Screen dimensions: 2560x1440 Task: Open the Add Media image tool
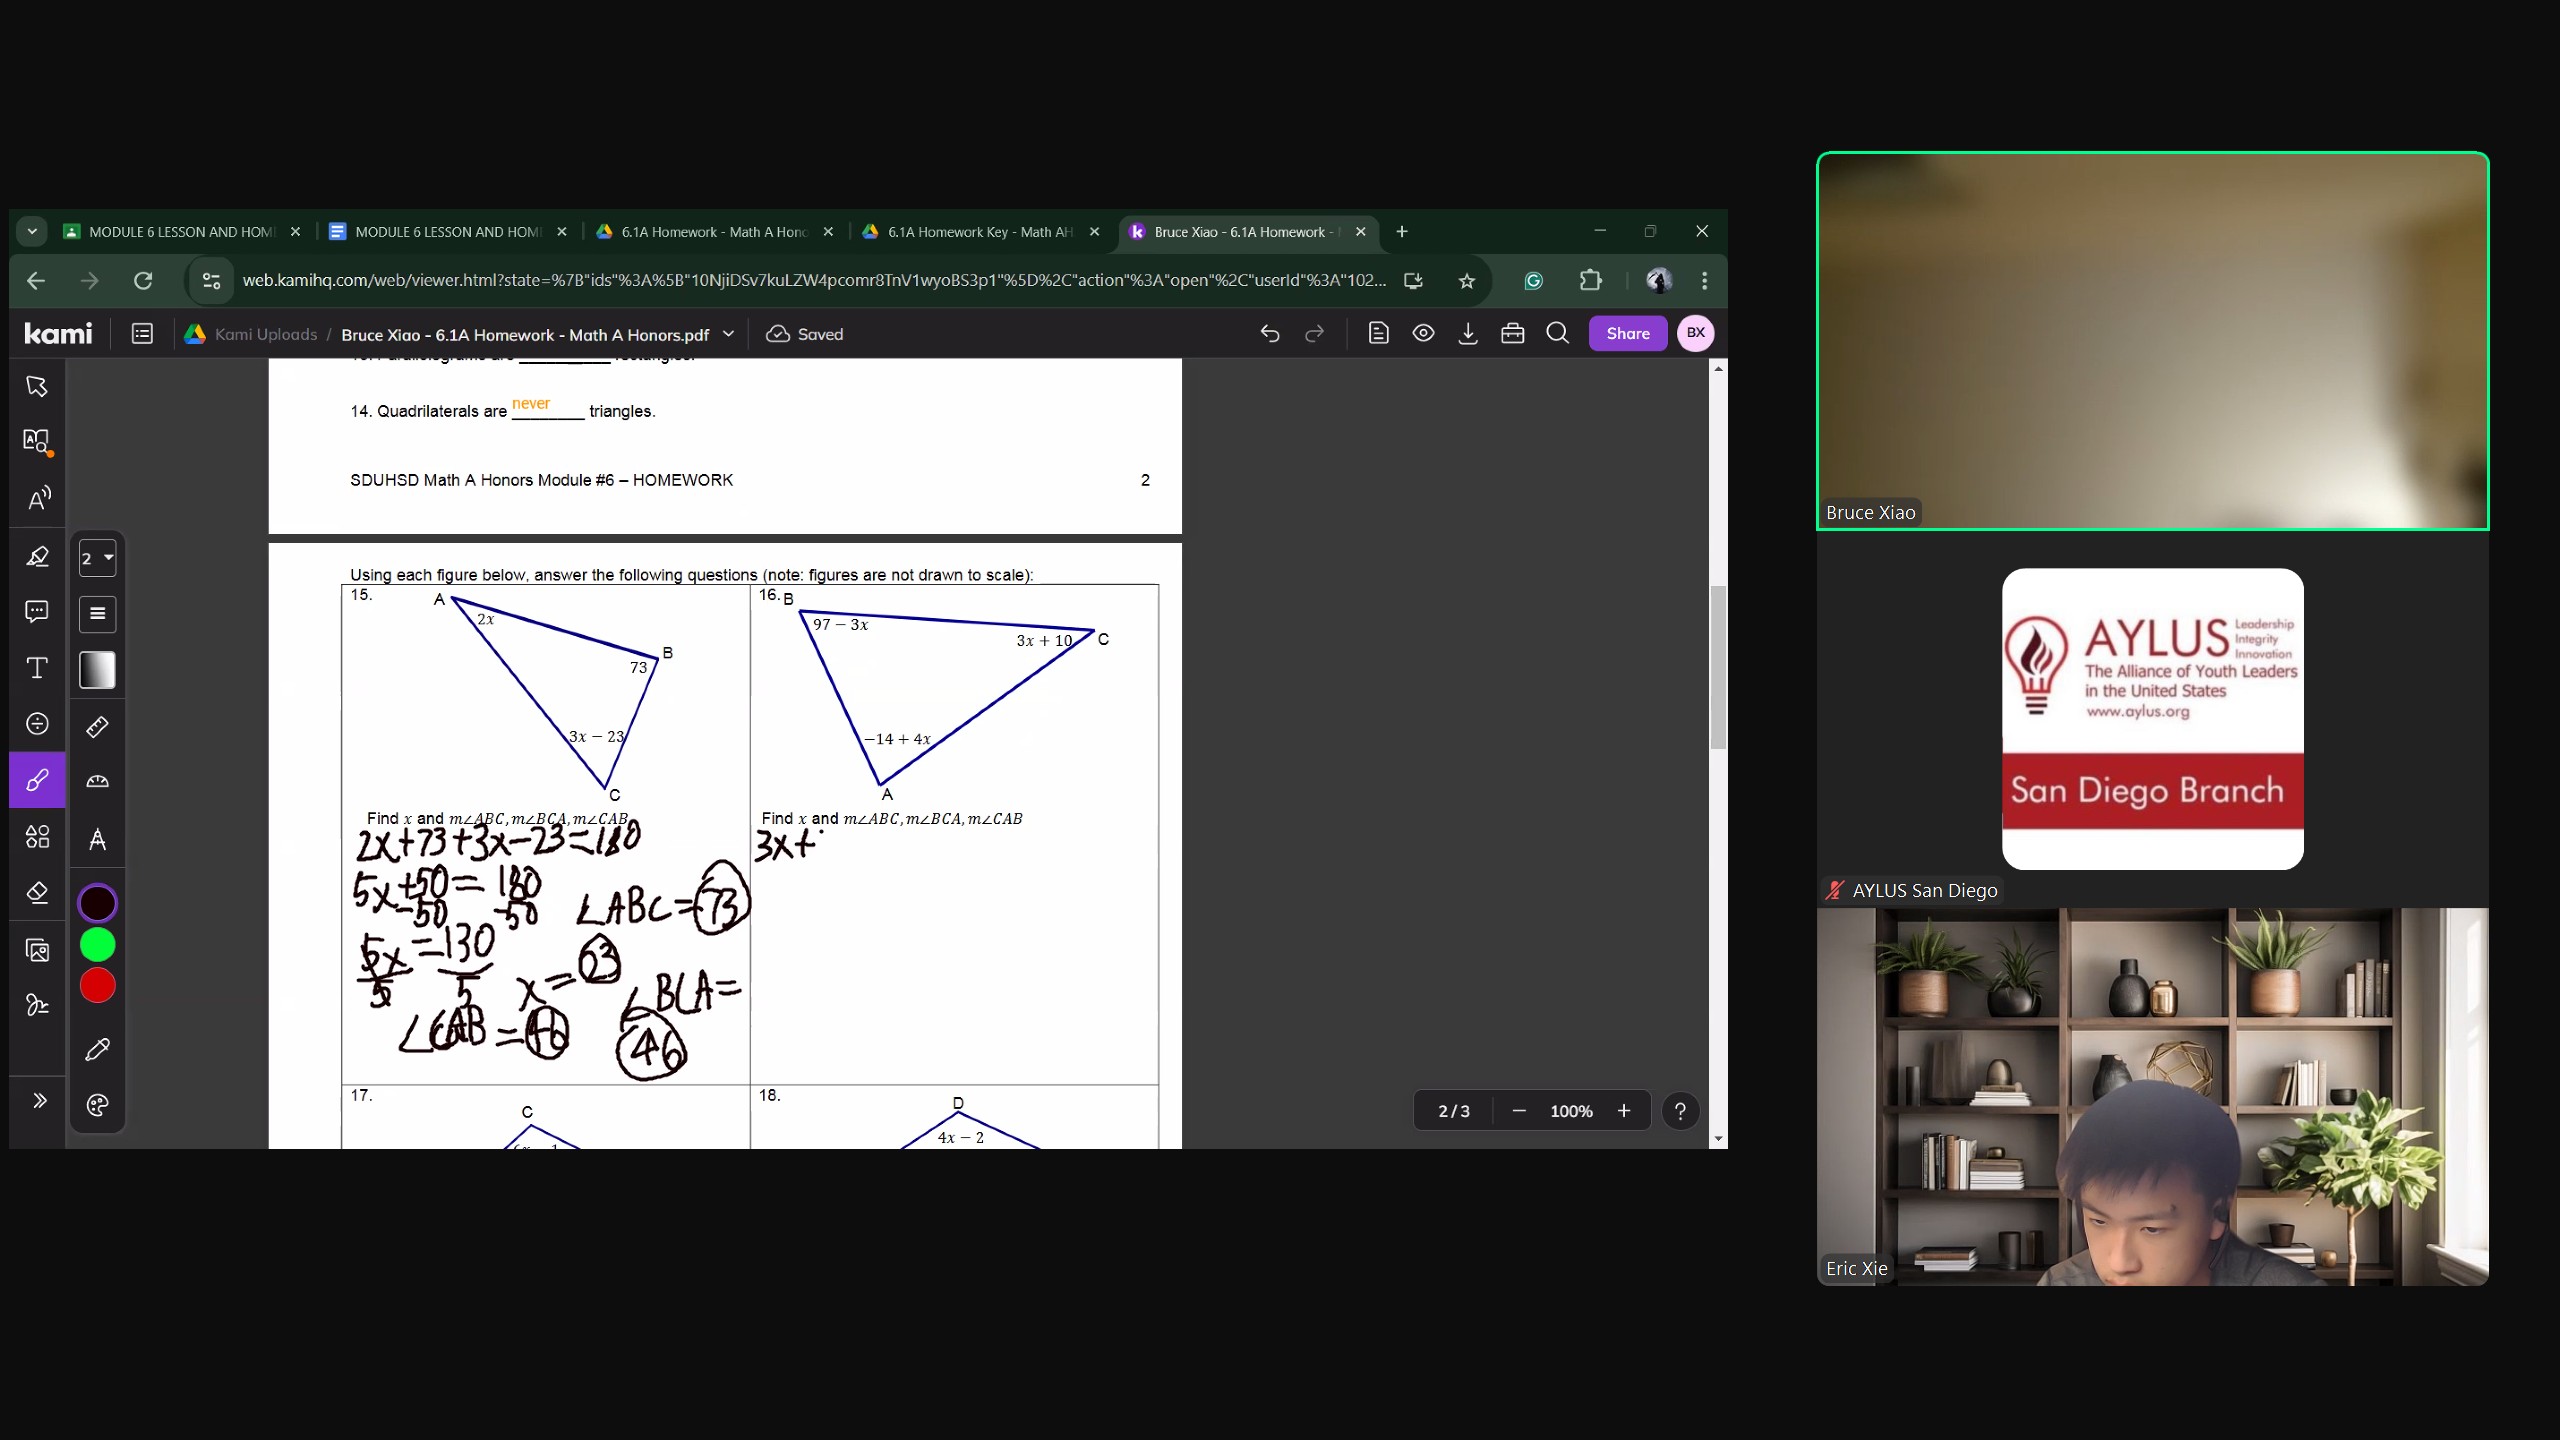37,950
